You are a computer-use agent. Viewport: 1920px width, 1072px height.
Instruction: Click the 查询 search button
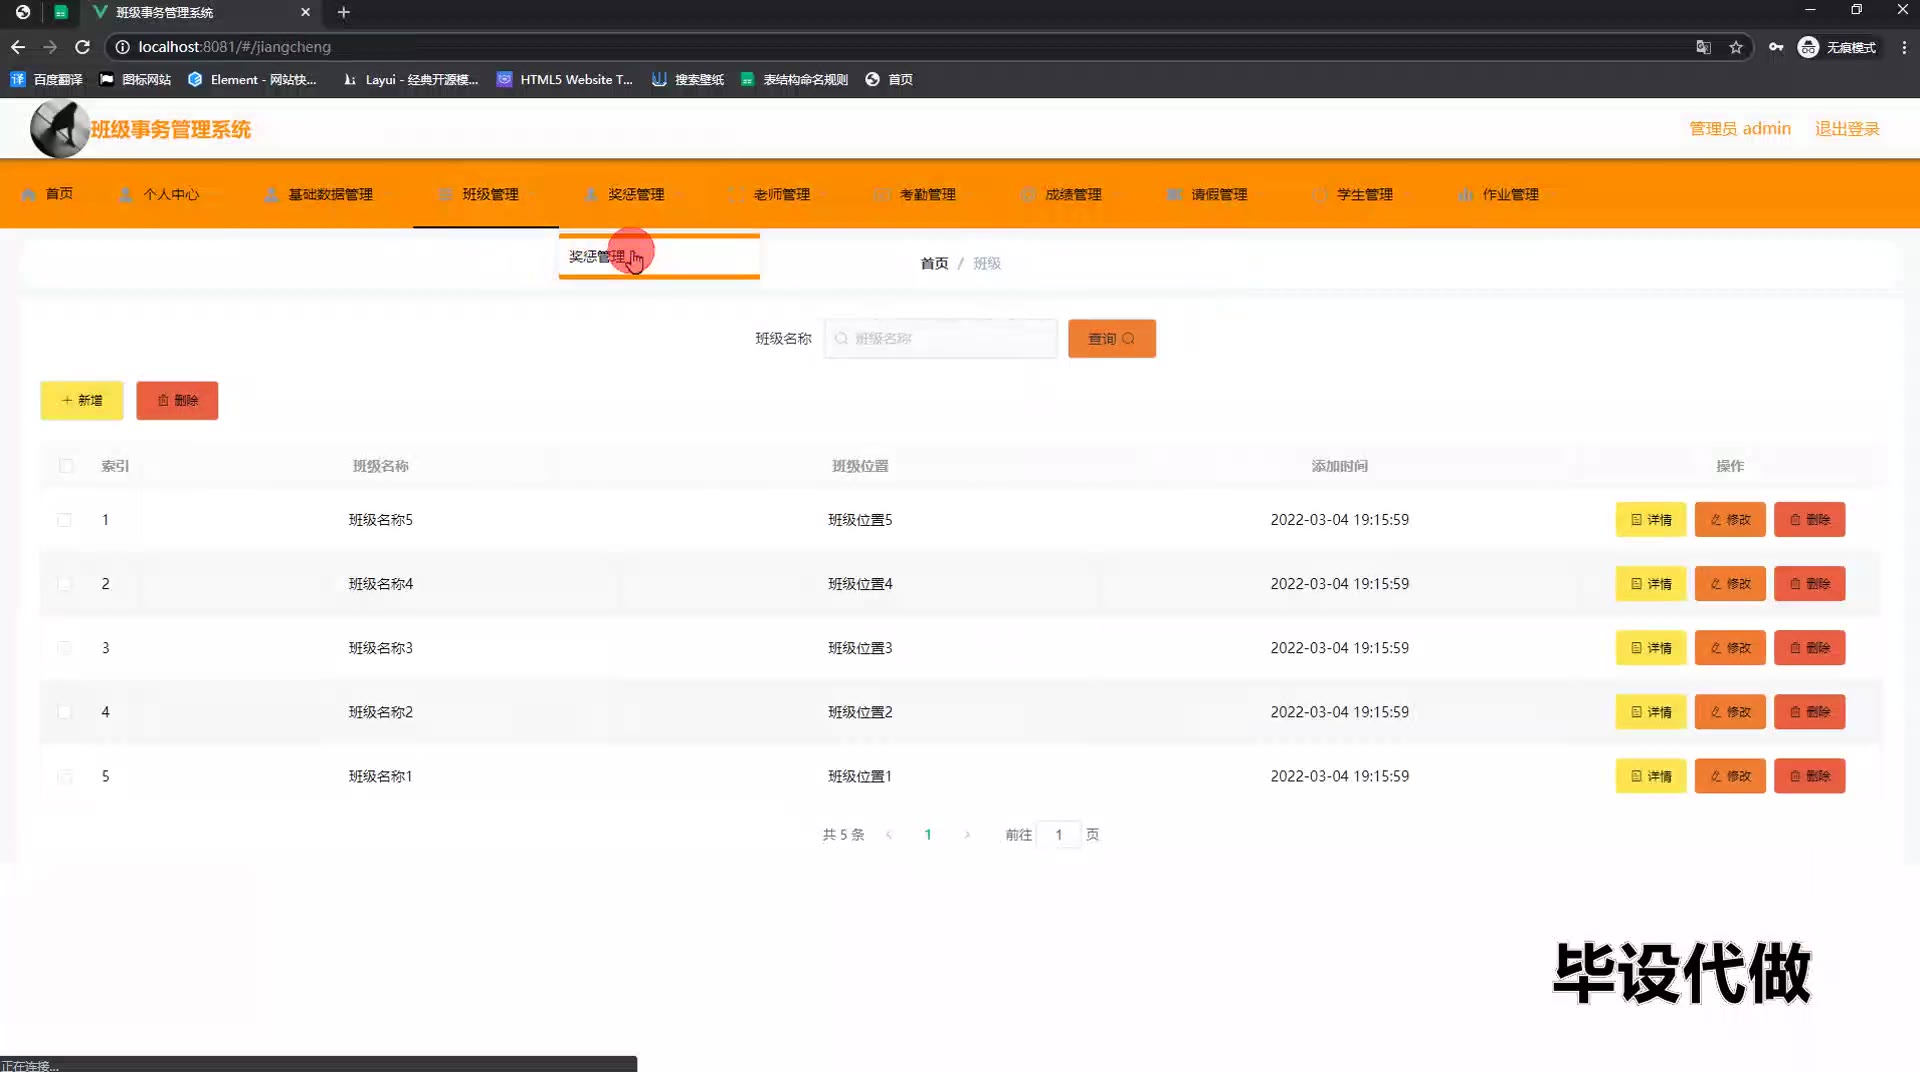point(1112,339)
